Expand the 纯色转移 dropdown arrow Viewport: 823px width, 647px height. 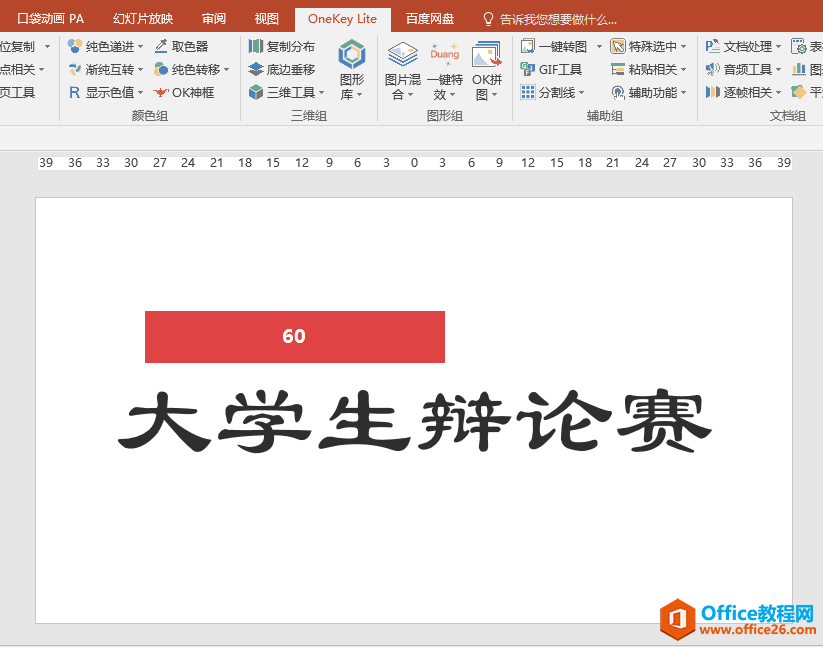pos(227,70)
